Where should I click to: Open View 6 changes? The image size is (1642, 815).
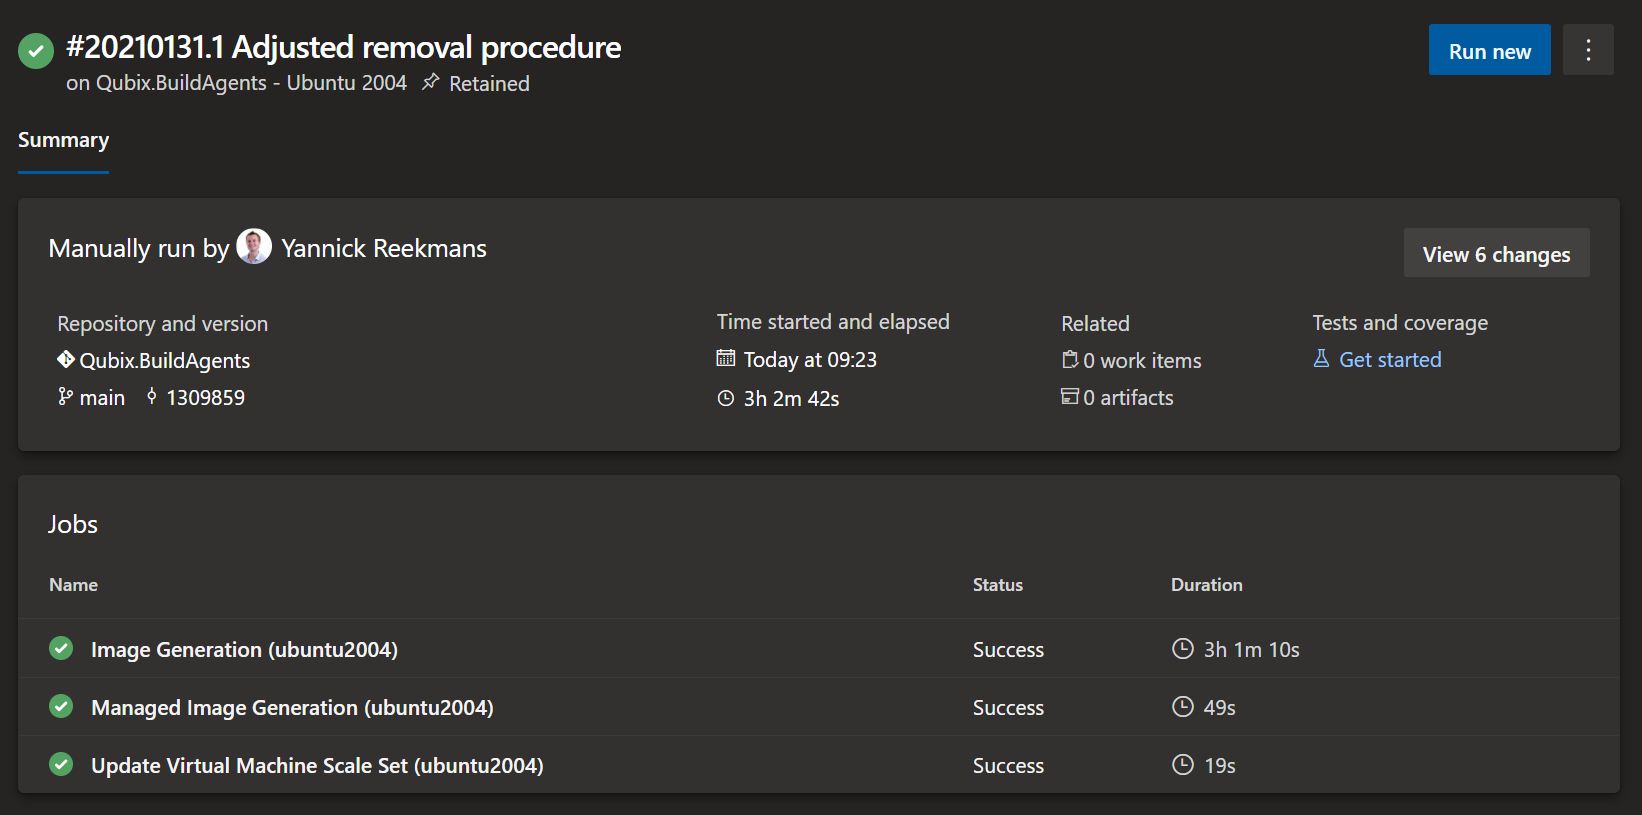(1496, 254)
